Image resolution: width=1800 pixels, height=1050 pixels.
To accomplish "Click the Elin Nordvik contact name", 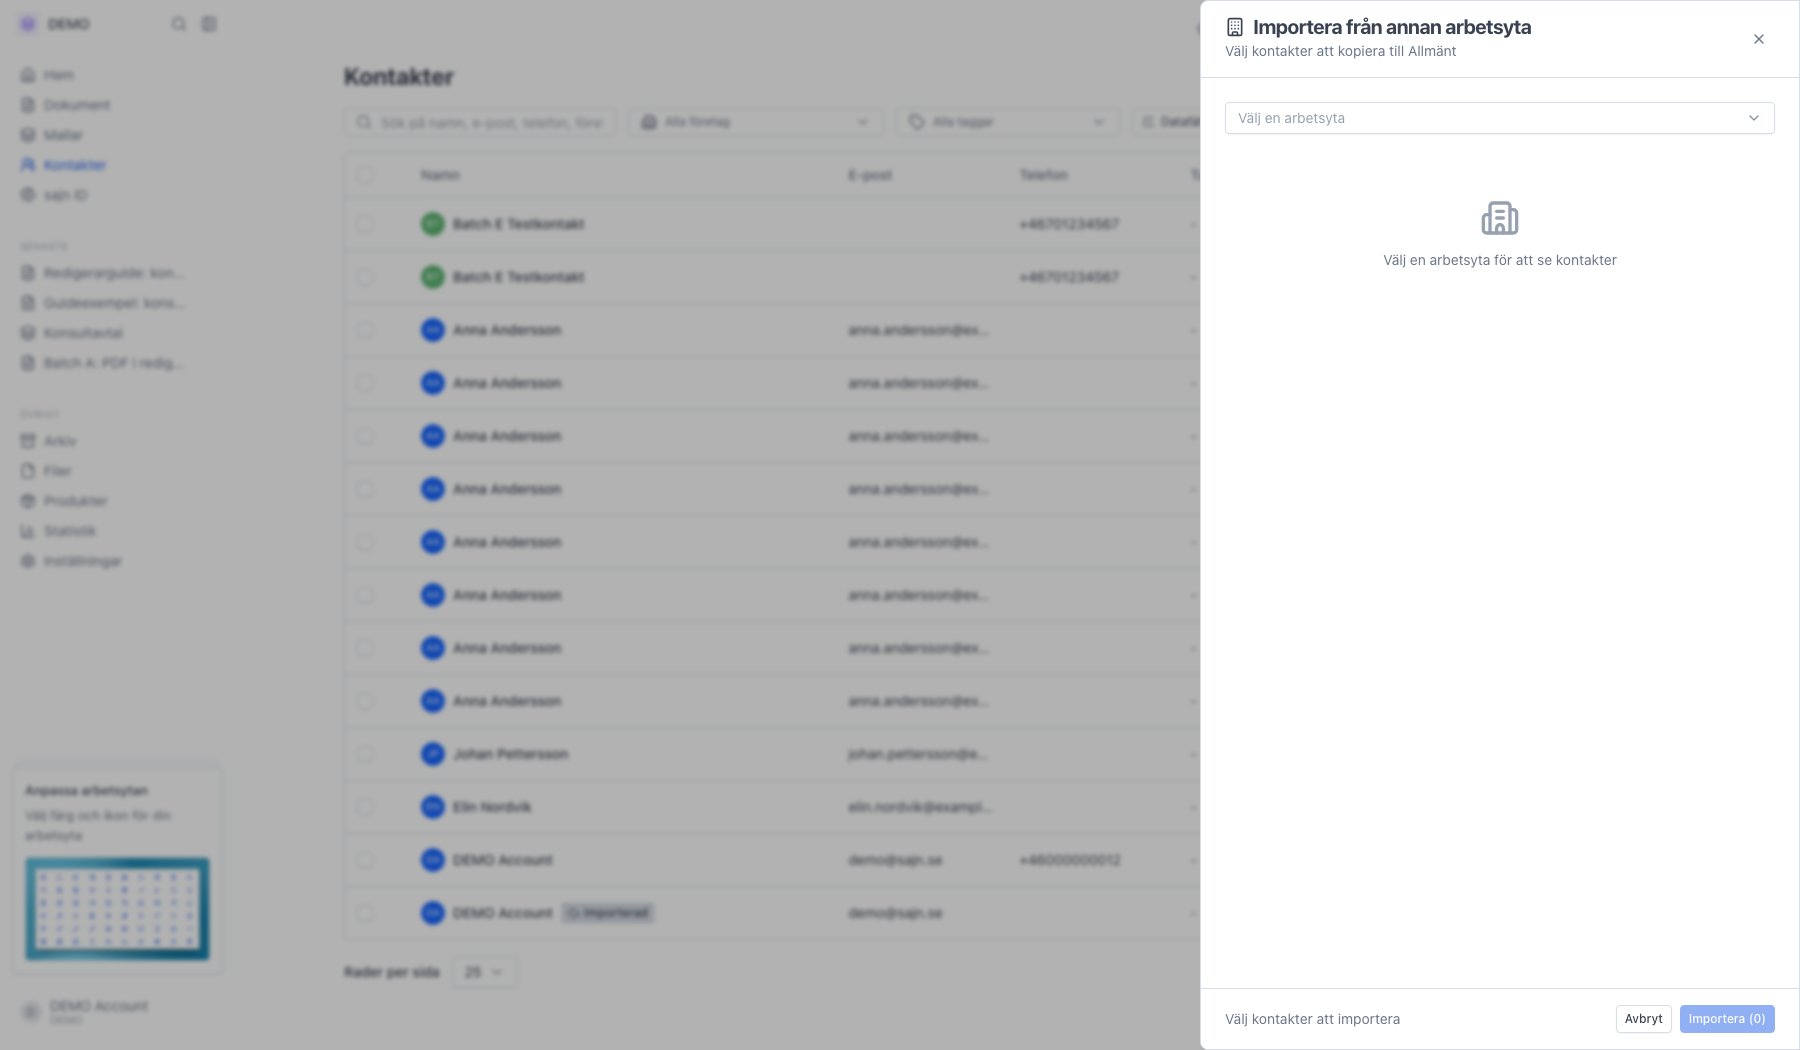I will pyautogui.click(x=492, y=807).
